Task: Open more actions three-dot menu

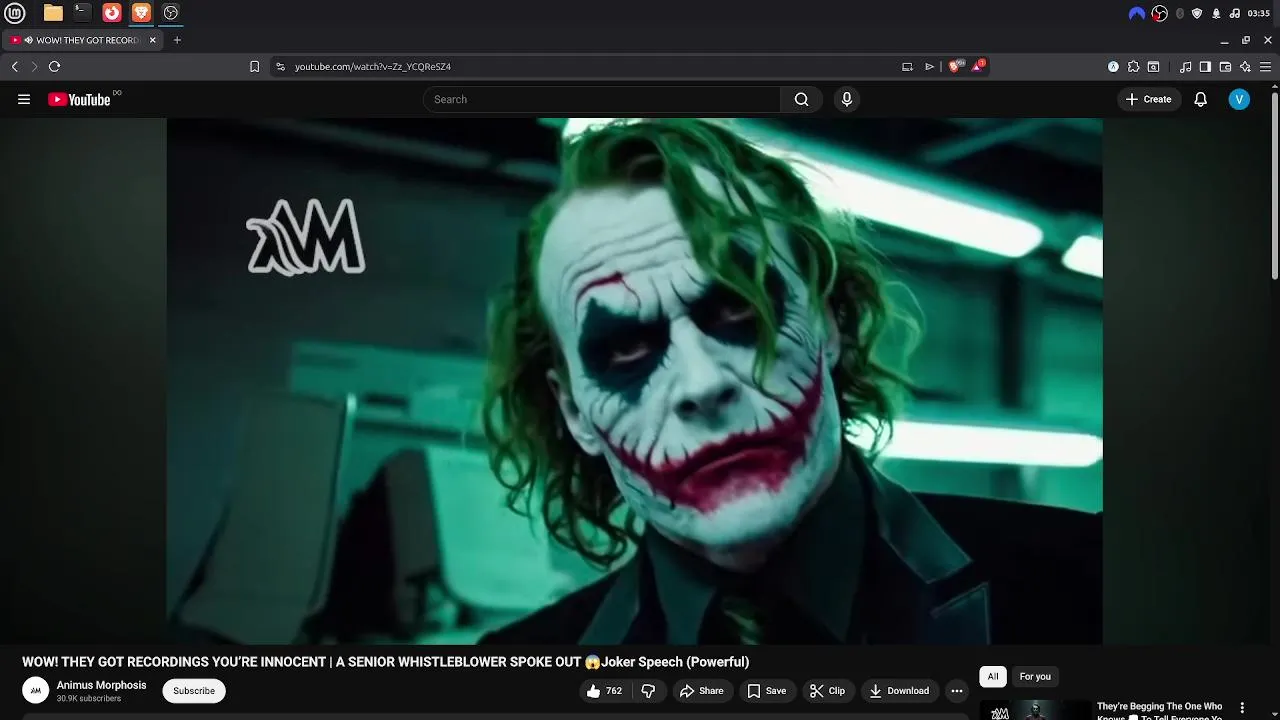Action: pyautogui.click(x=957, y=691)
